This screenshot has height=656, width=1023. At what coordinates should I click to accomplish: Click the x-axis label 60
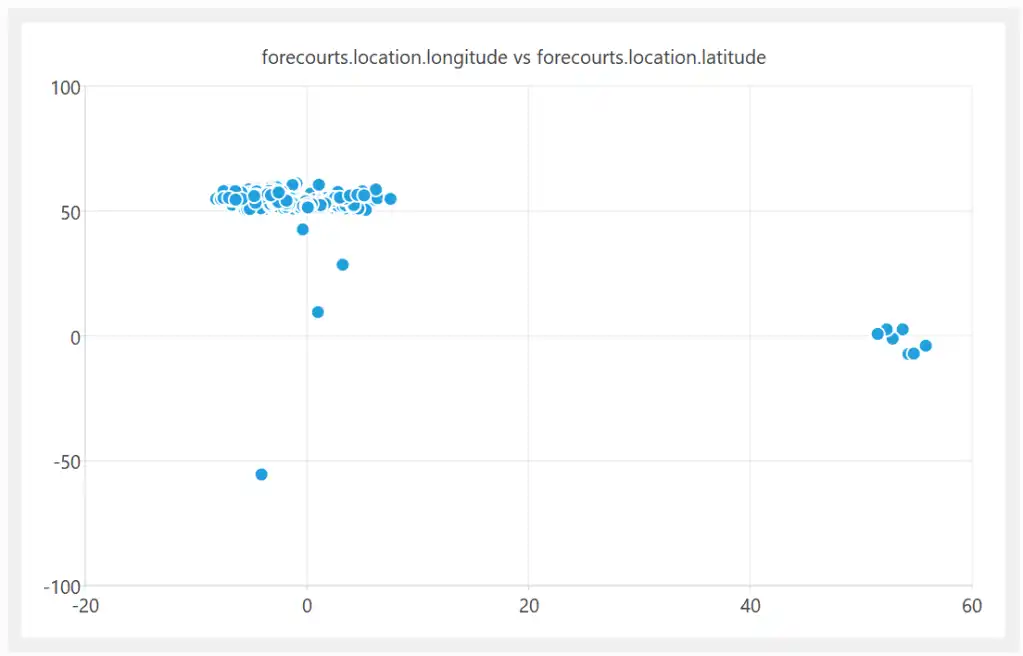coord(971,606)
